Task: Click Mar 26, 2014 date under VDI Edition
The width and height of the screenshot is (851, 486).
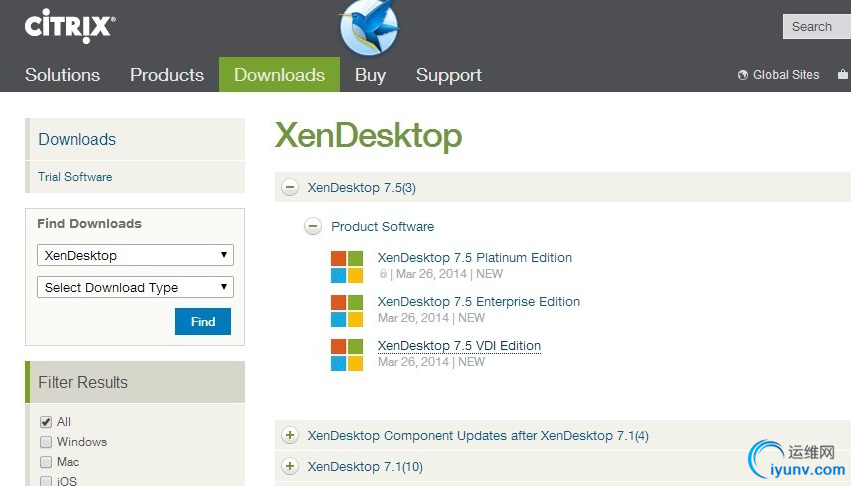Action: [413, 362]
